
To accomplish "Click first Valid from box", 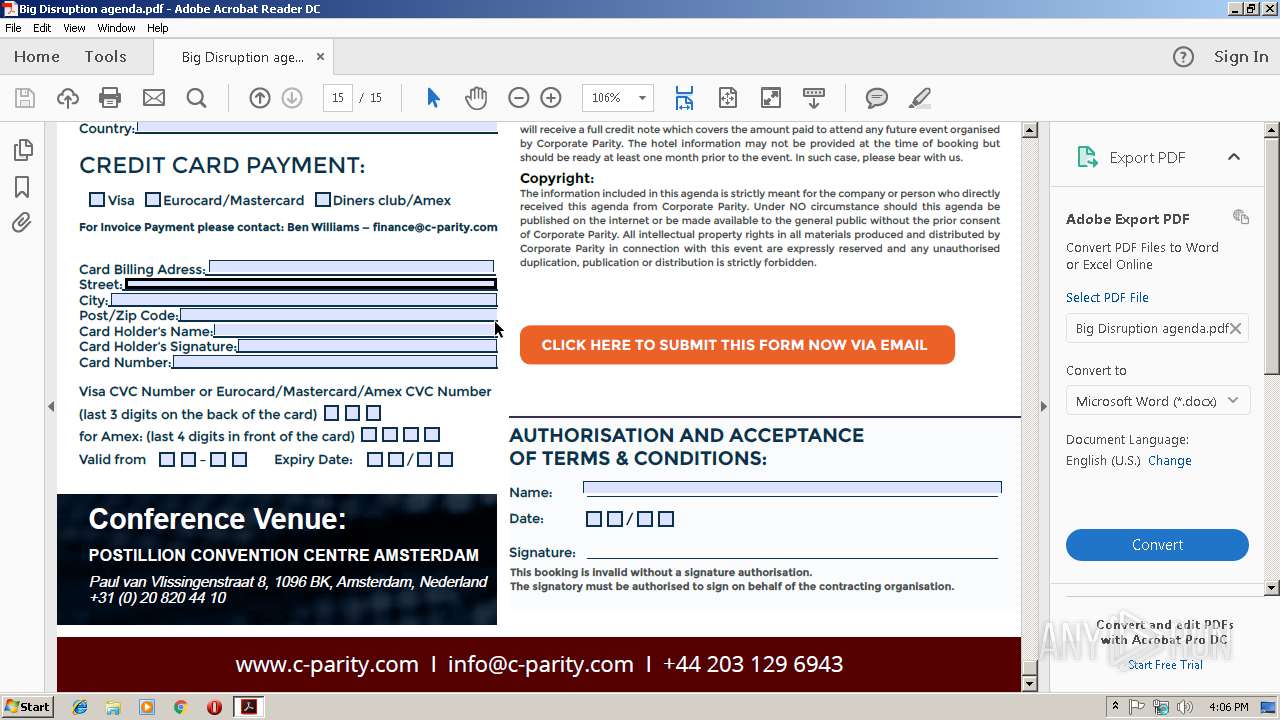I will point(167,459).
